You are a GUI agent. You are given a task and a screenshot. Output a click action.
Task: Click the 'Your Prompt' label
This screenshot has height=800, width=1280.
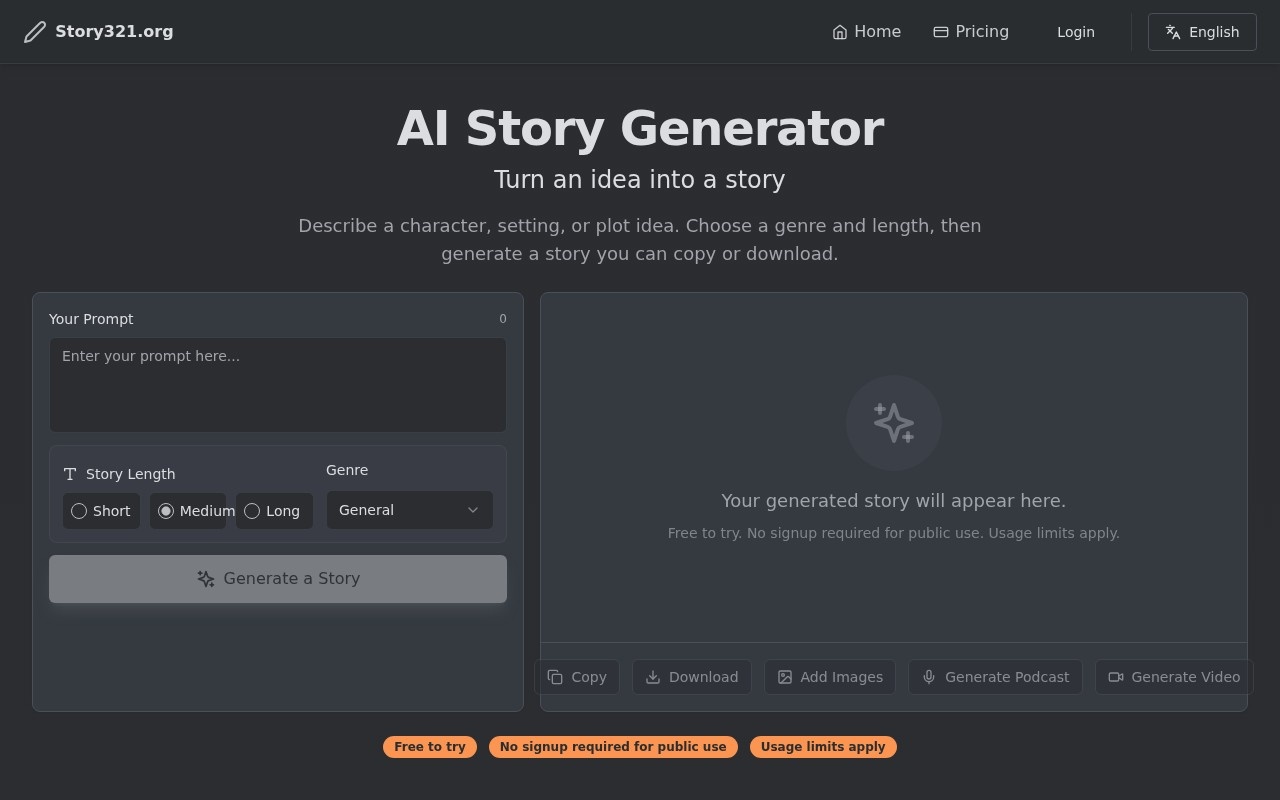coord(91,319)
